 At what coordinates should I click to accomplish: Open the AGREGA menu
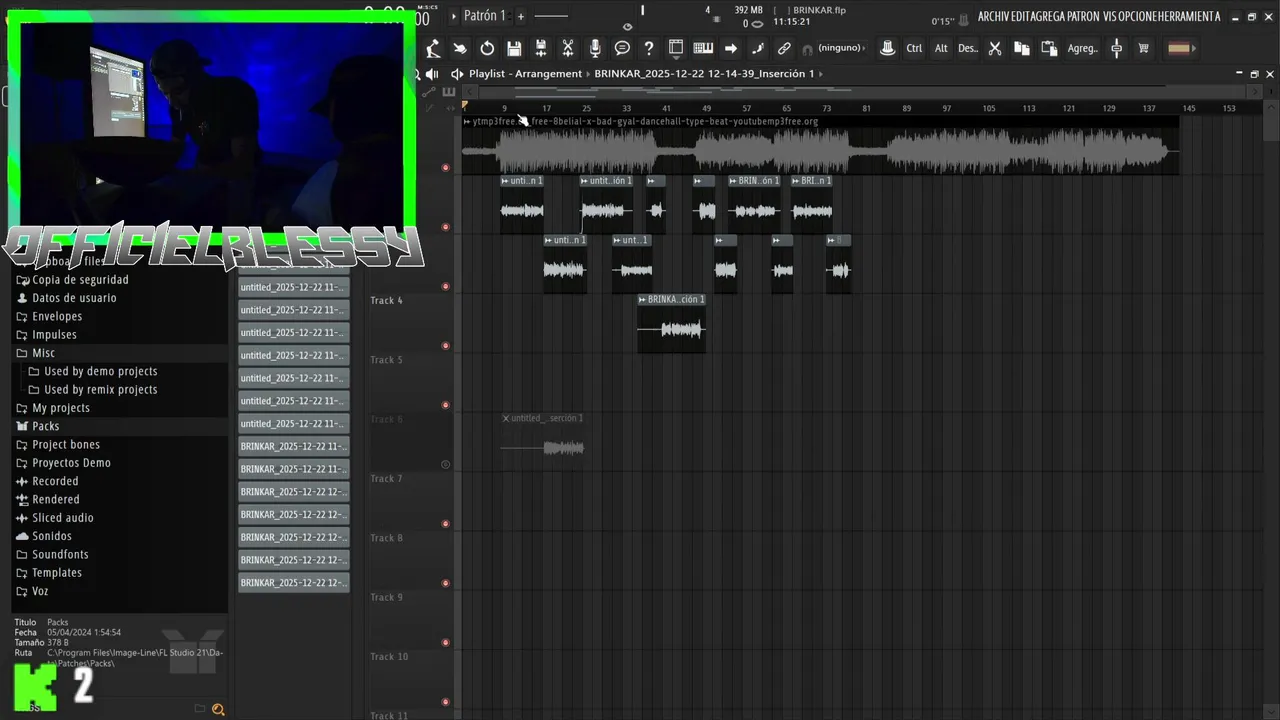pyautogui.click(x=1047, y=17)
